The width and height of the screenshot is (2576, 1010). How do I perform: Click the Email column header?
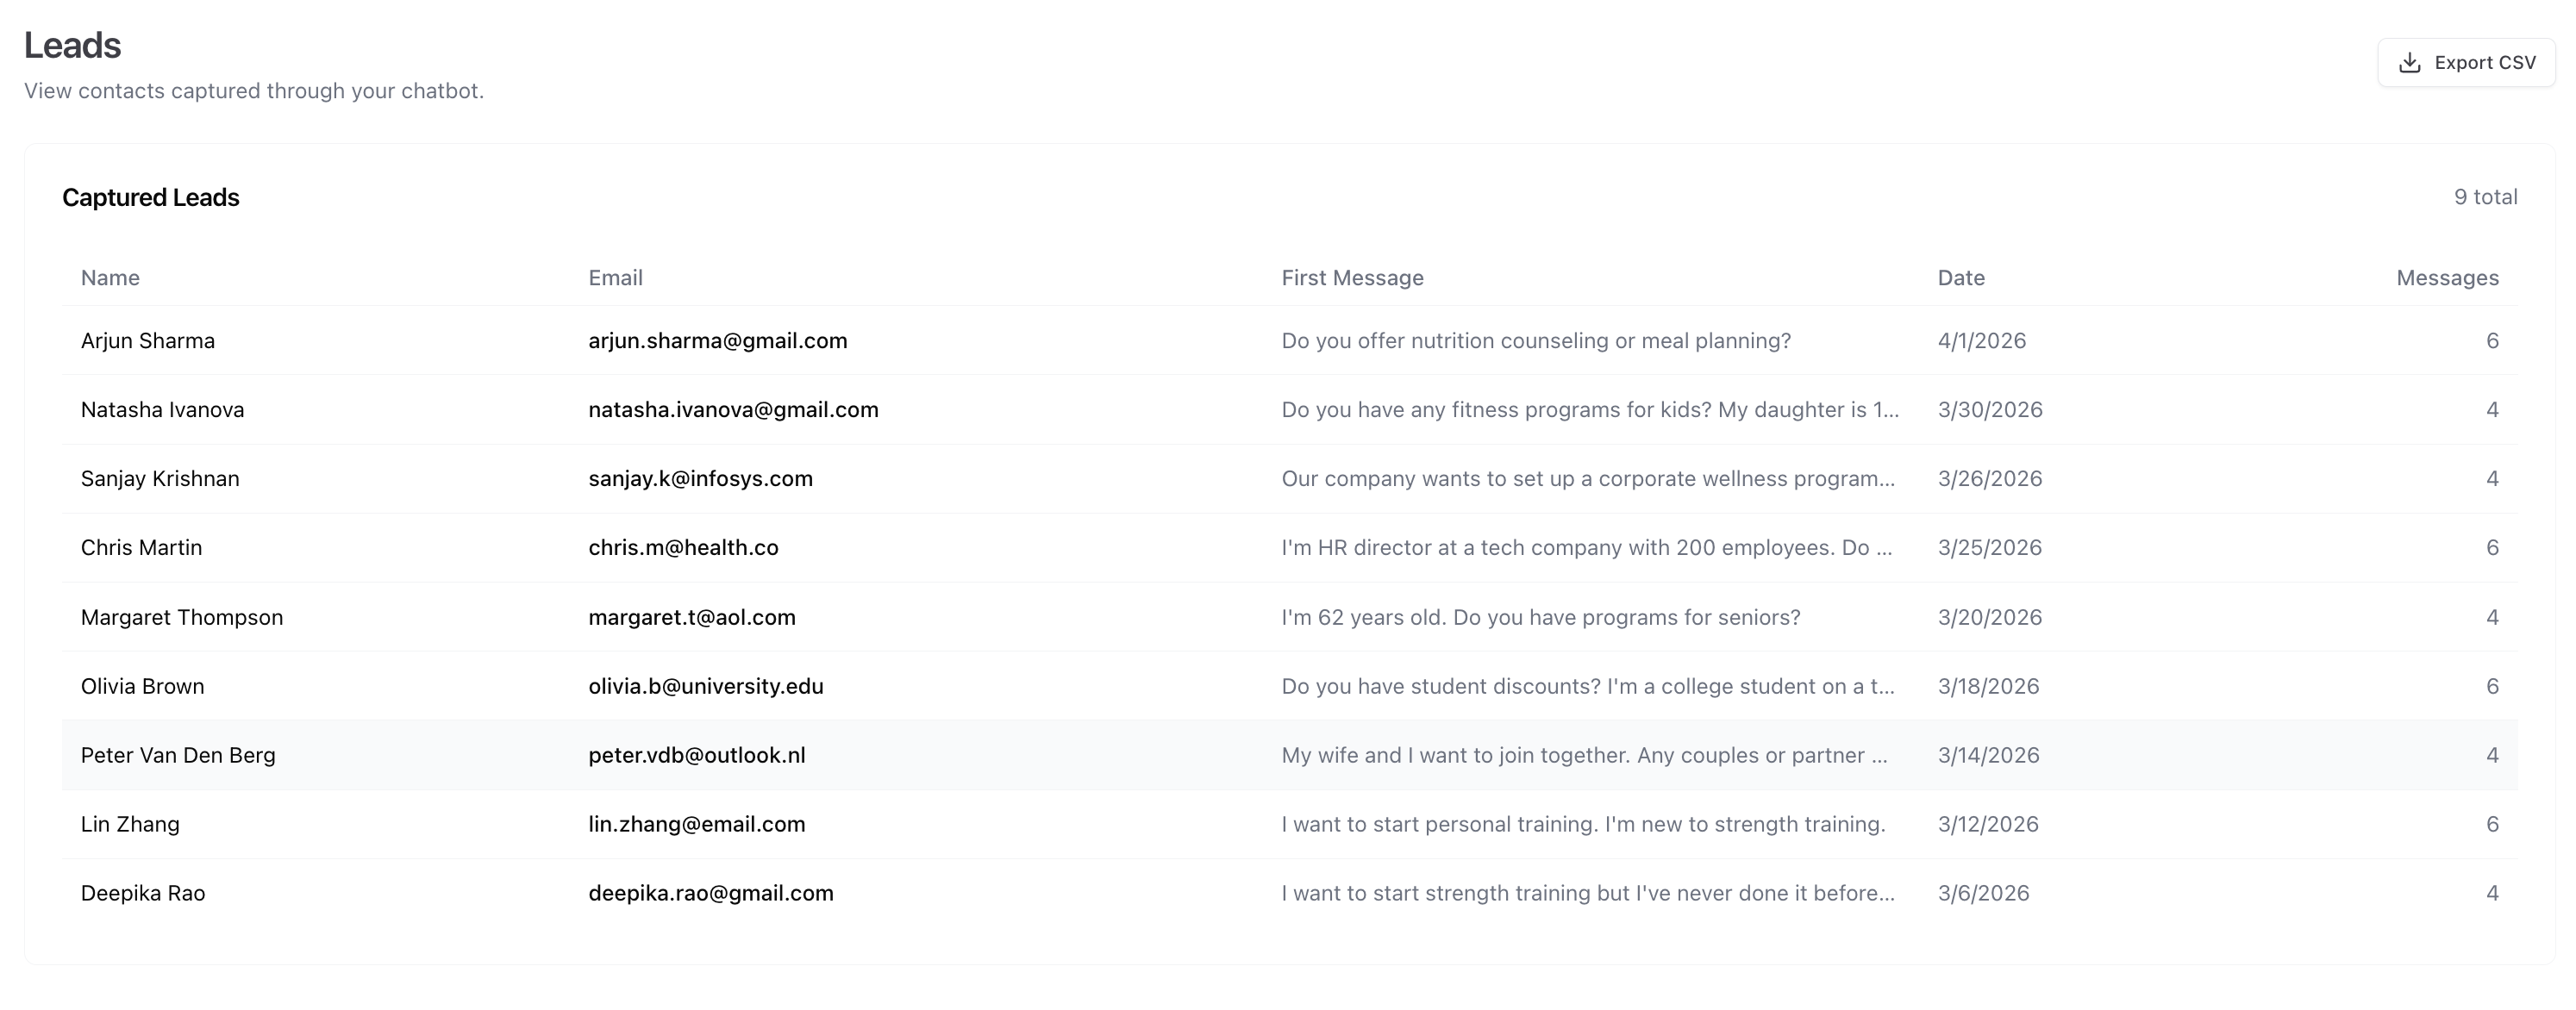pyautogui.click(x=615, y=278)
